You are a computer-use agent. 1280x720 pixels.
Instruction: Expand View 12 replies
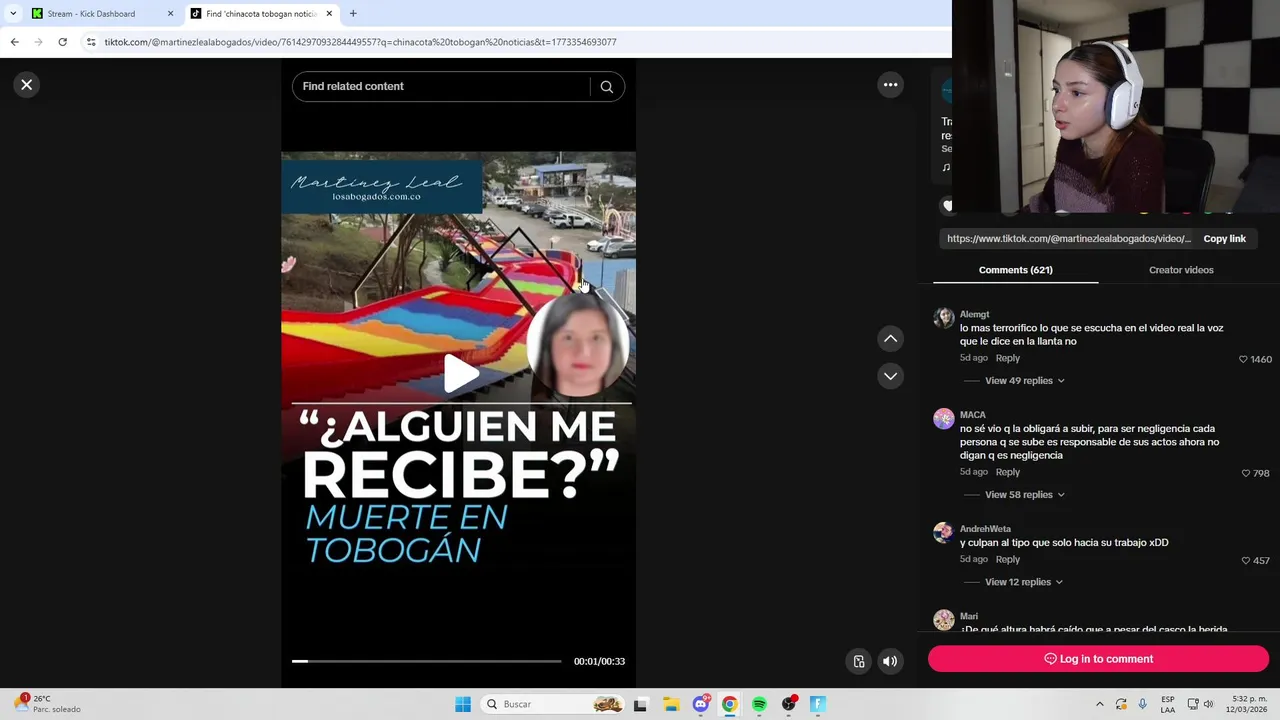tap(1023, 582)
